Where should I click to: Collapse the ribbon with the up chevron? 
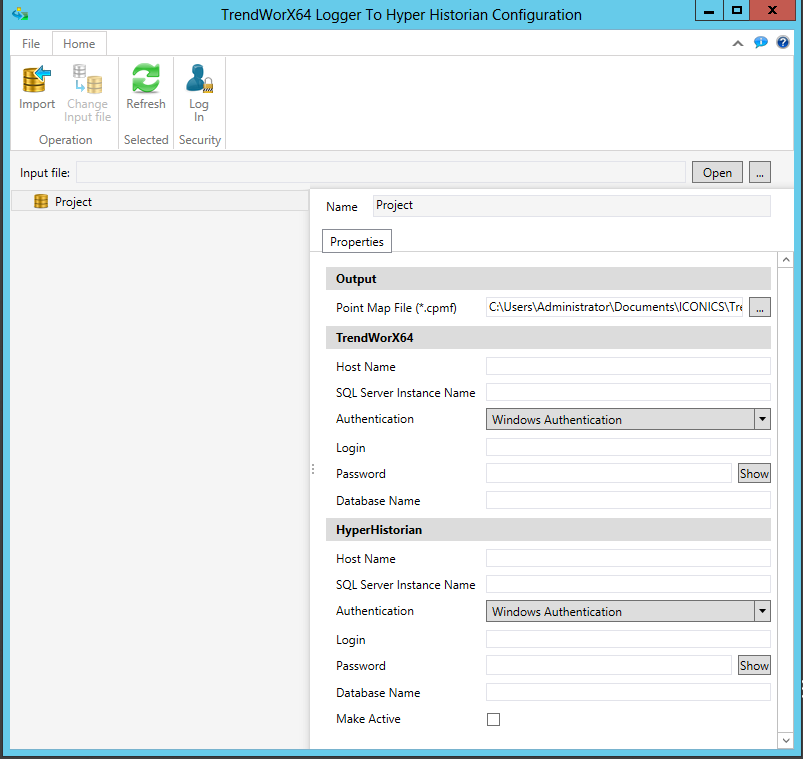click(x=738, y=44)
